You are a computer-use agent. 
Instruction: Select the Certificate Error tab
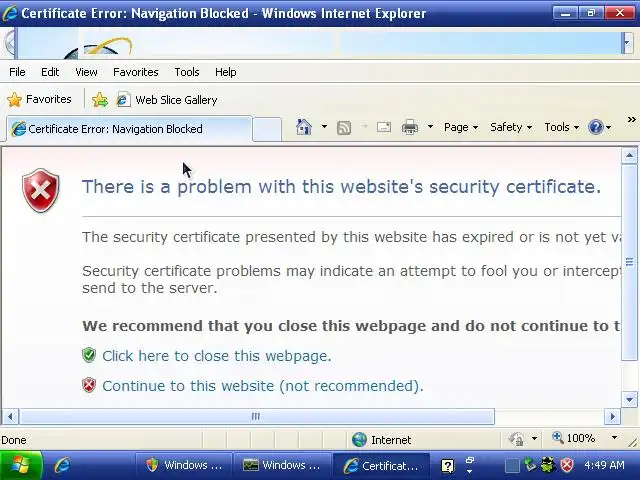[x=129, y=129]
